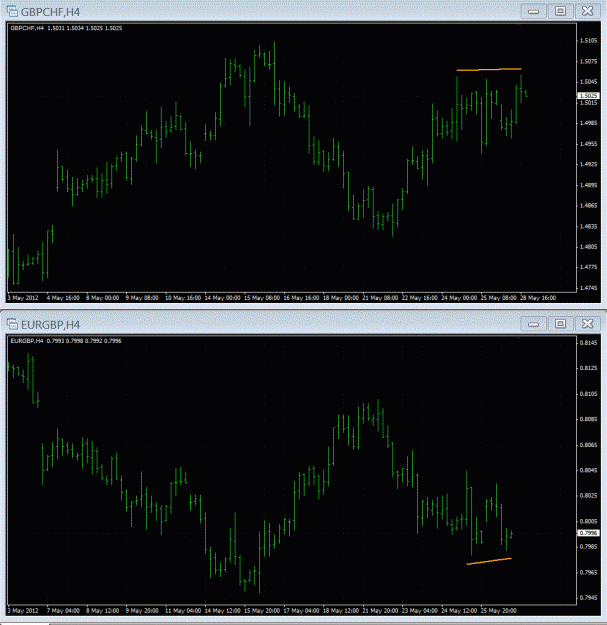The height and width of the screenshot is (625, 607).
Task: Click the 22 May 16:00 time label
Action: point(419,298)
